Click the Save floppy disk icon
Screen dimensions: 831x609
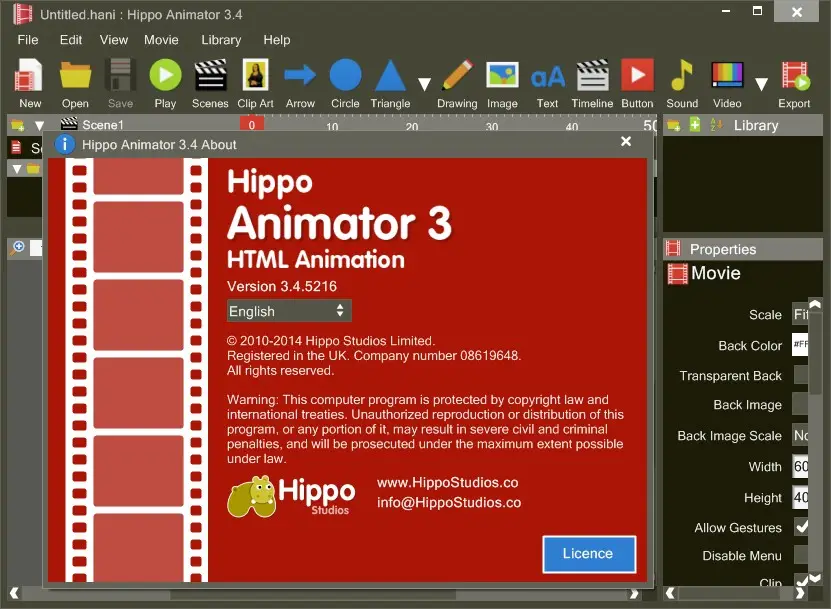click(x=120, y=84)
